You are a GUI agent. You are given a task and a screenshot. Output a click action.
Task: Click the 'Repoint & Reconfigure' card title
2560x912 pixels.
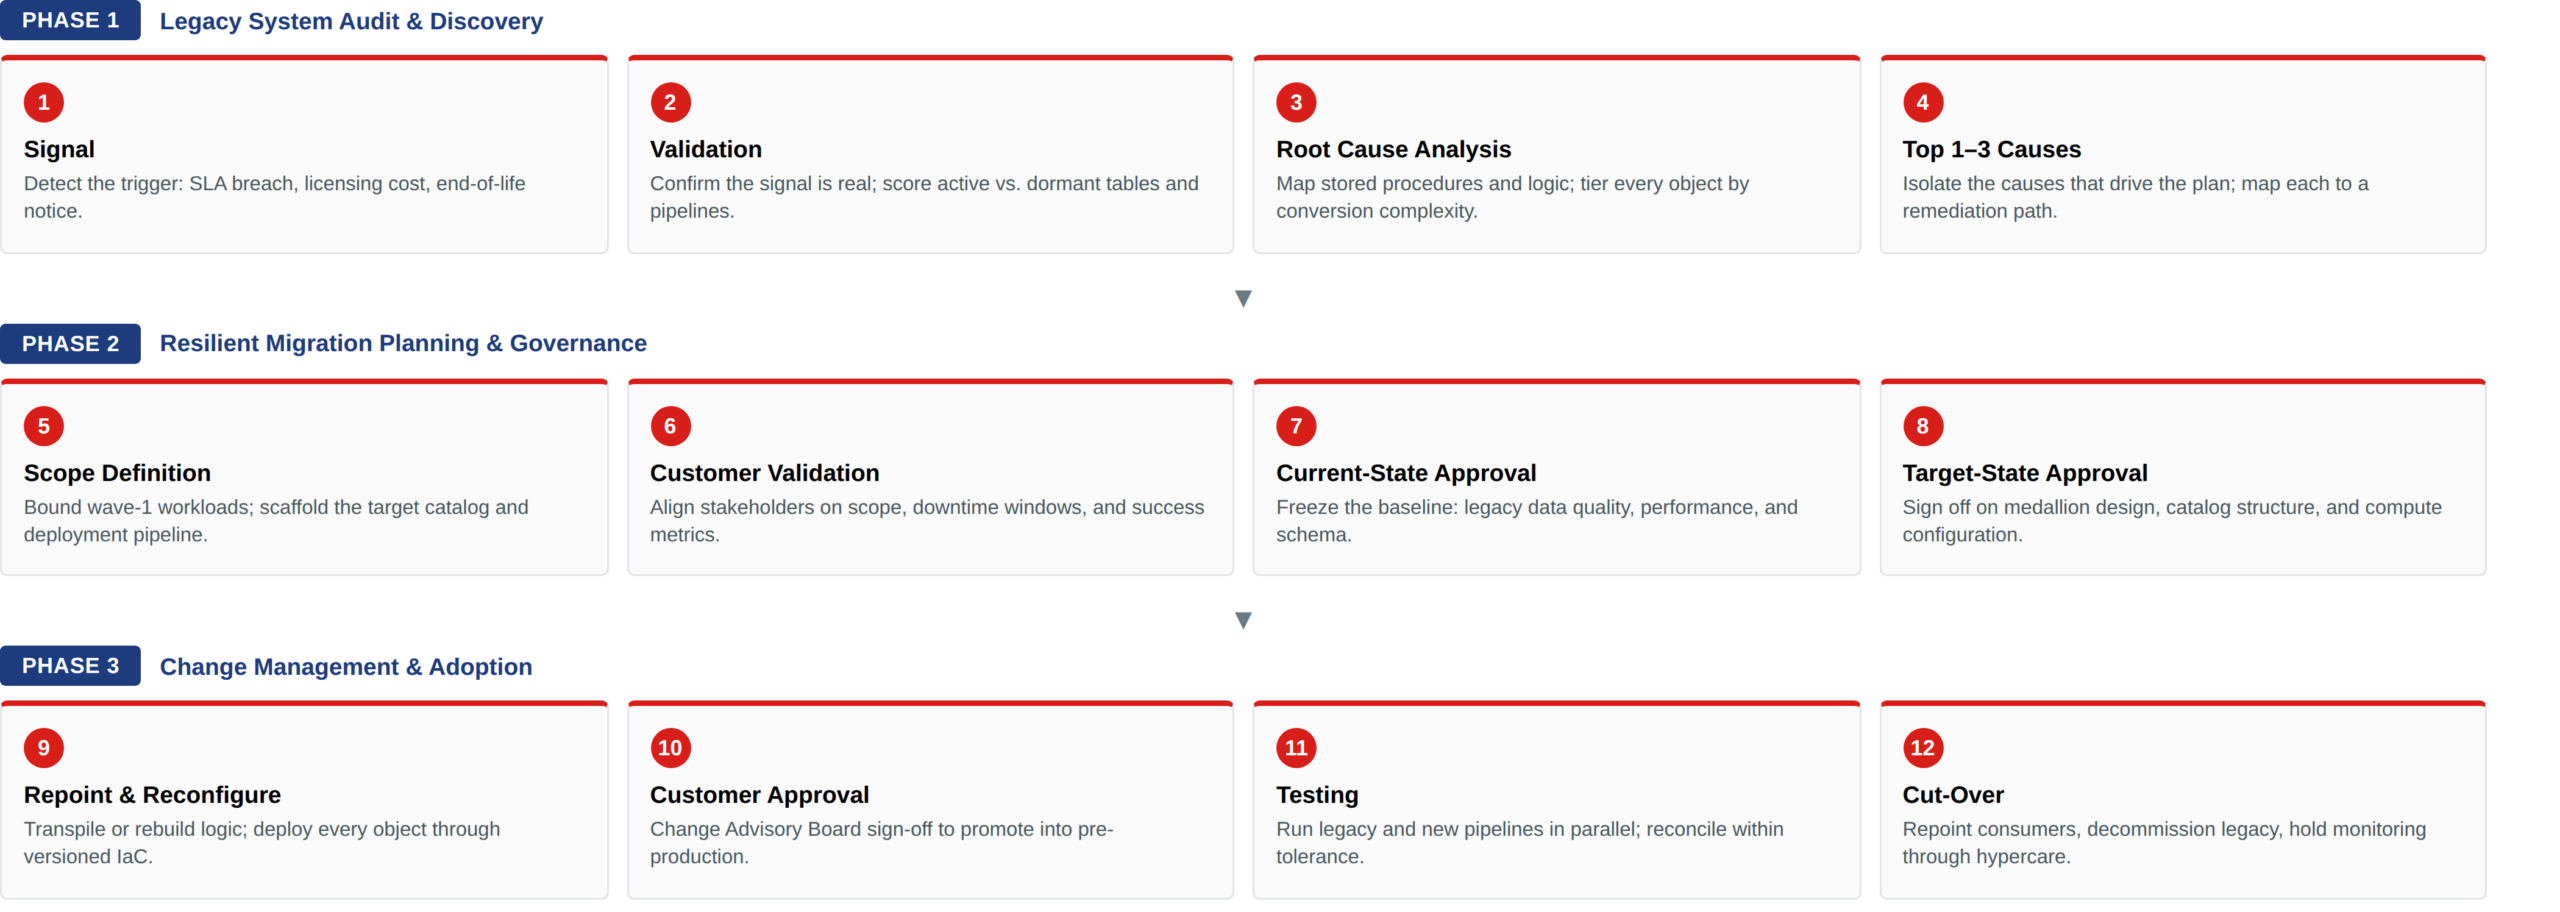[152, 795]
